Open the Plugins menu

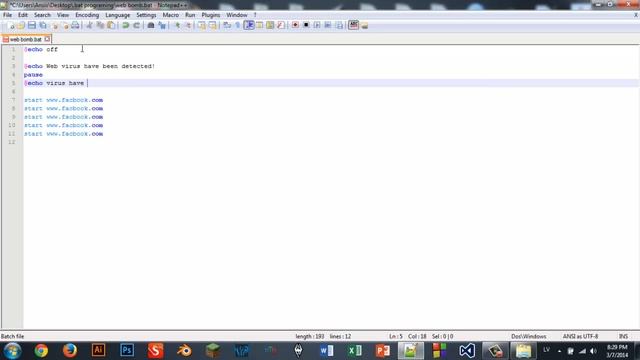(x=211, y=15)
